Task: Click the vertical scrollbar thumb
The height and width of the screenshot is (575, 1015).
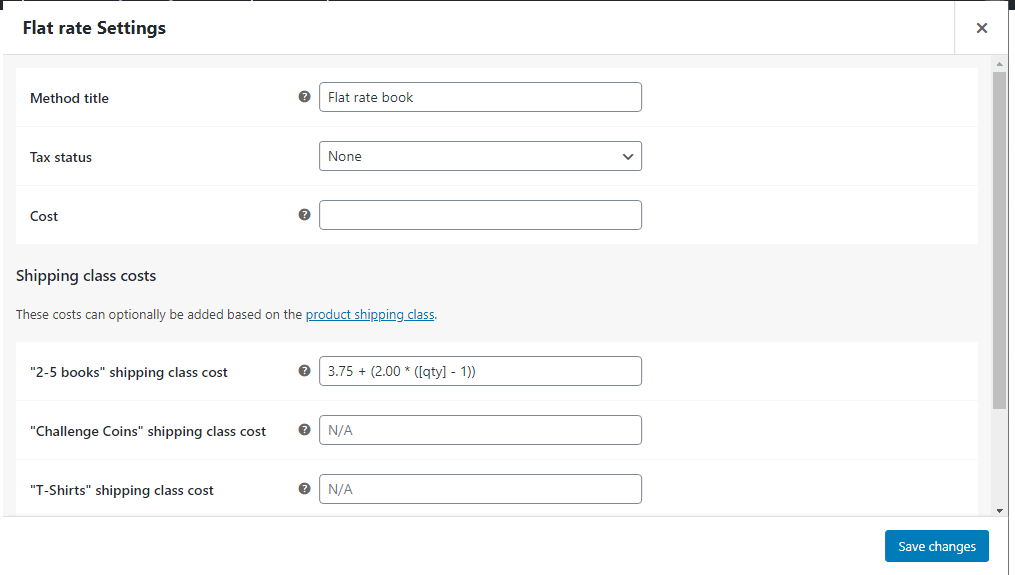Action: pyautogui.click(x=999, y=240)
